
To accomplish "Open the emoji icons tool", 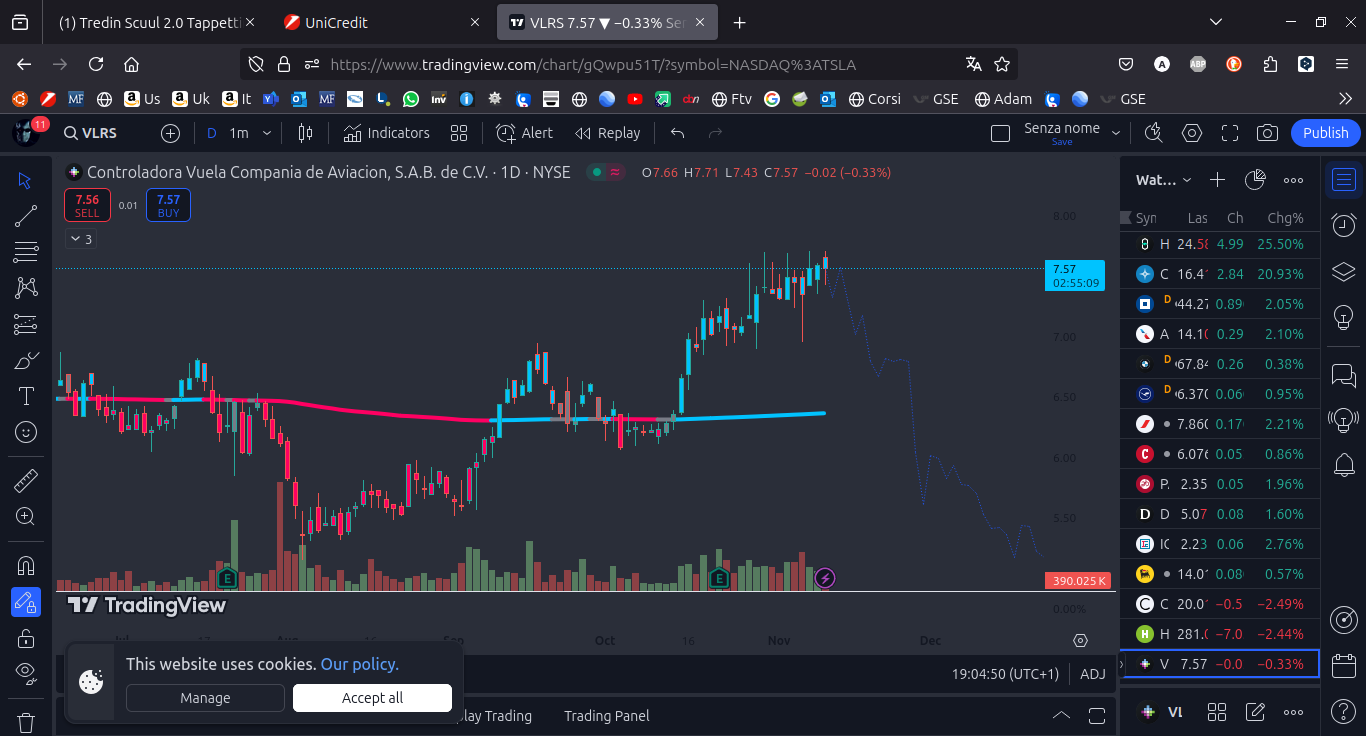I will [26, 432].
